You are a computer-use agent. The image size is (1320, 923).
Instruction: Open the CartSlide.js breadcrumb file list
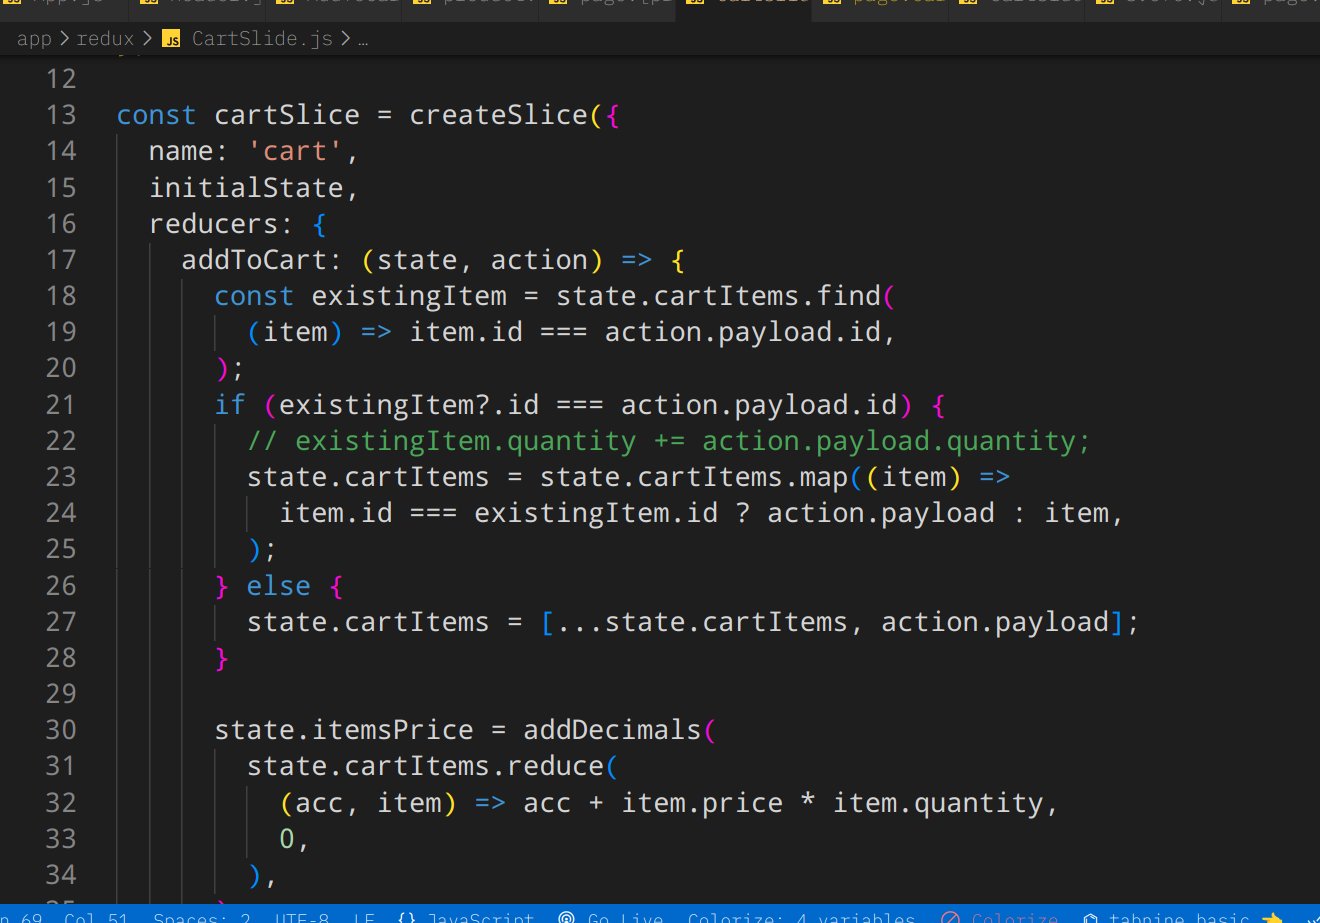point(261,39)
